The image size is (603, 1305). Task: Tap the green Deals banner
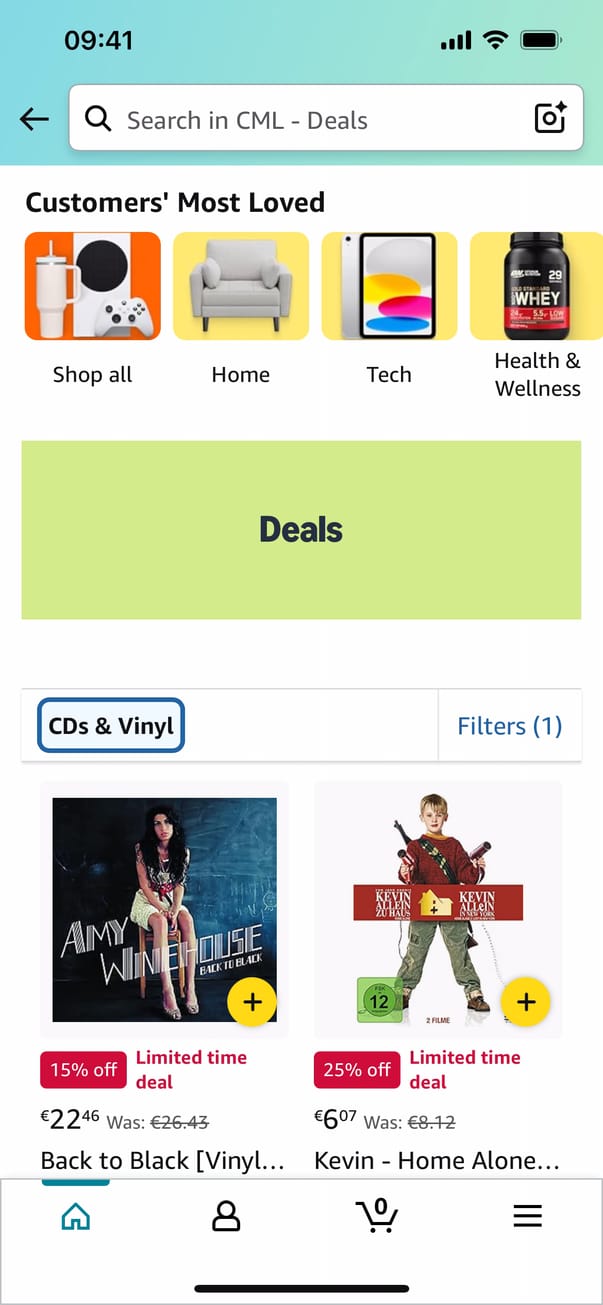point(301,530)
